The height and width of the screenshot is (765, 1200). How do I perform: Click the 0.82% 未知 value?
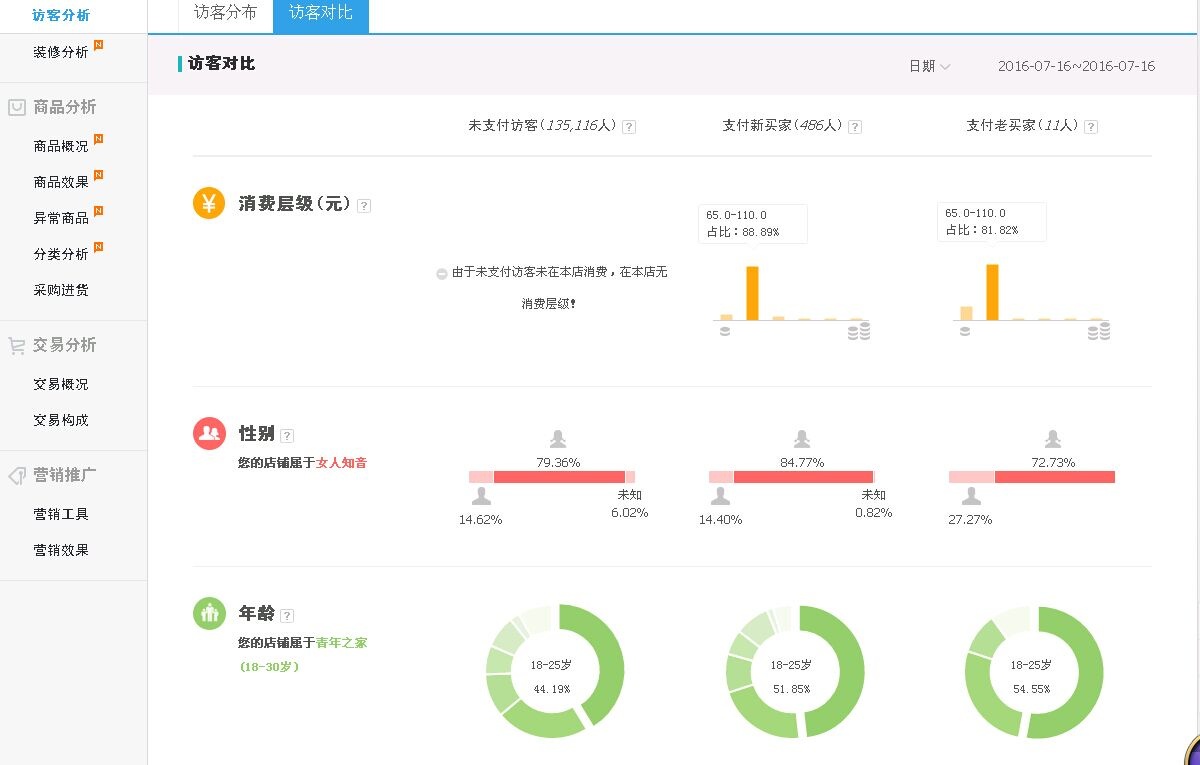[873, 513]
